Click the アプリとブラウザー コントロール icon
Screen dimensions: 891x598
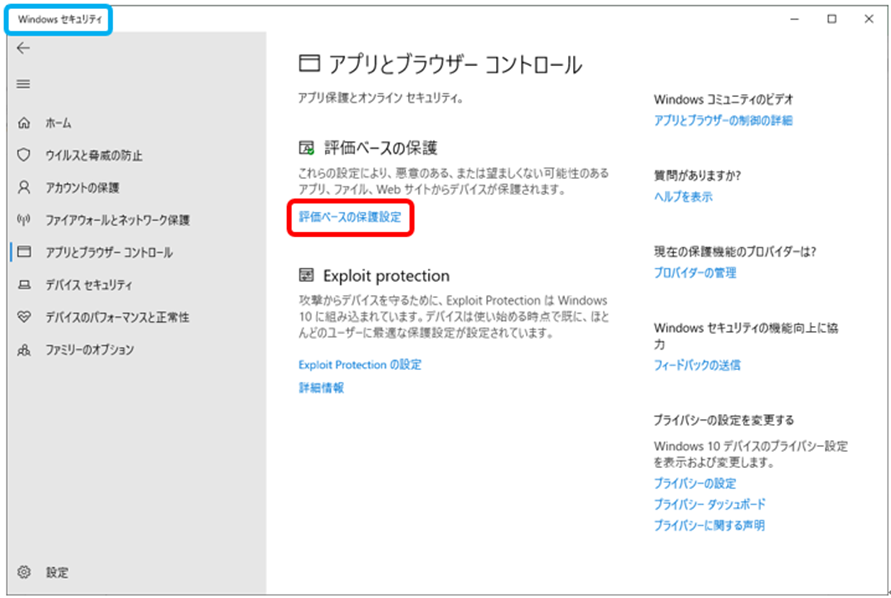click(x=22, y=252)
